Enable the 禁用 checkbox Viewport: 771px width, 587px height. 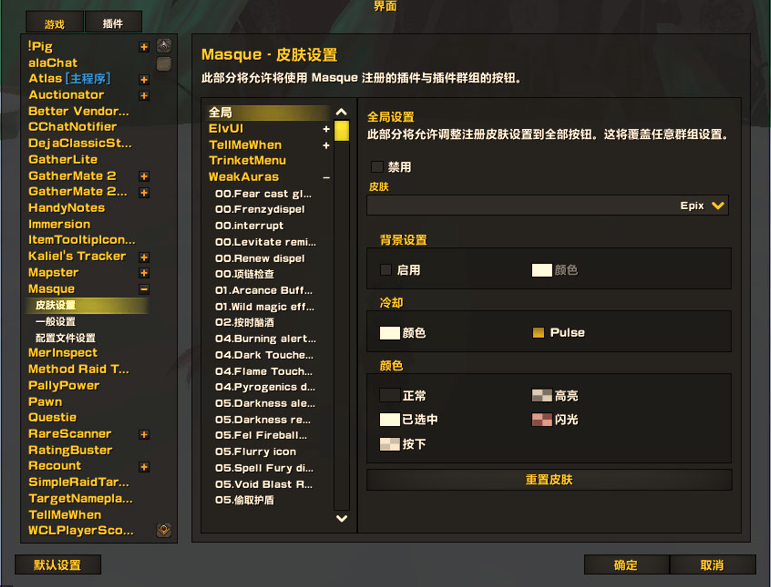(x=377, y=167)
